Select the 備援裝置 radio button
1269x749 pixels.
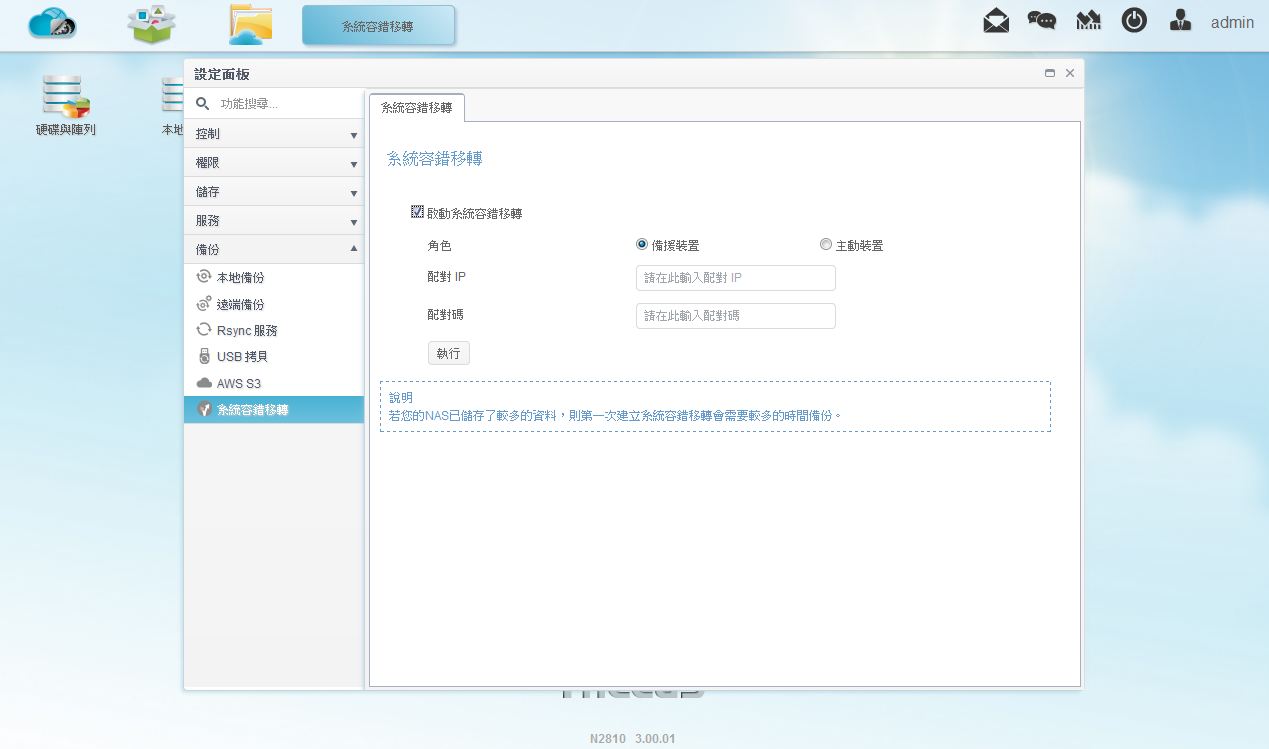click(642, 244)
